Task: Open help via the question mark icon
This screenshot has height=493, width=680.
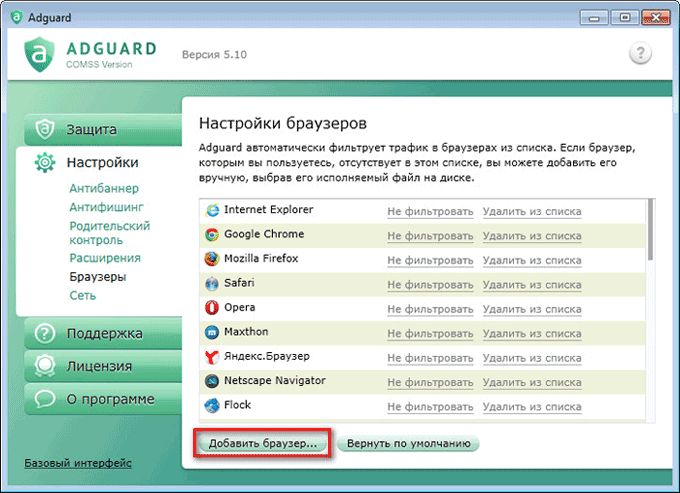Action: pos(640,53)
